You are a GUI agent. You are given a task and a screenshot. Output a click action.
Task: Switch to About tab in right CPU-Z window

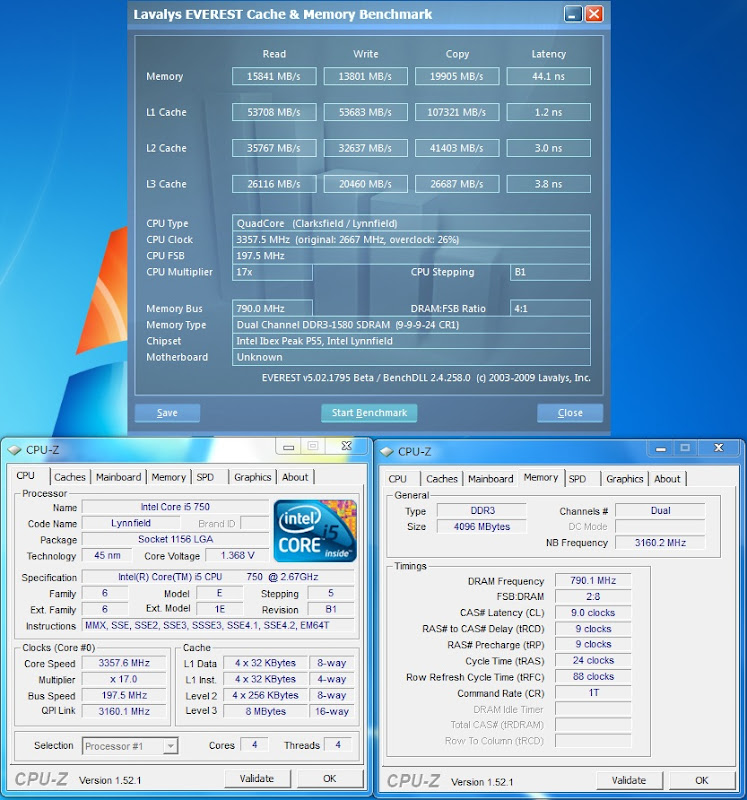click(667, 479)
